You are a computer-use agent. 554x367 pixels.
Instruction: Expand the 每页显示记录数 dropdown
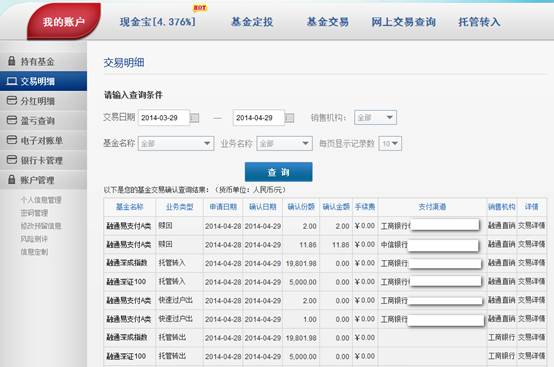click(x=390, y=143)
